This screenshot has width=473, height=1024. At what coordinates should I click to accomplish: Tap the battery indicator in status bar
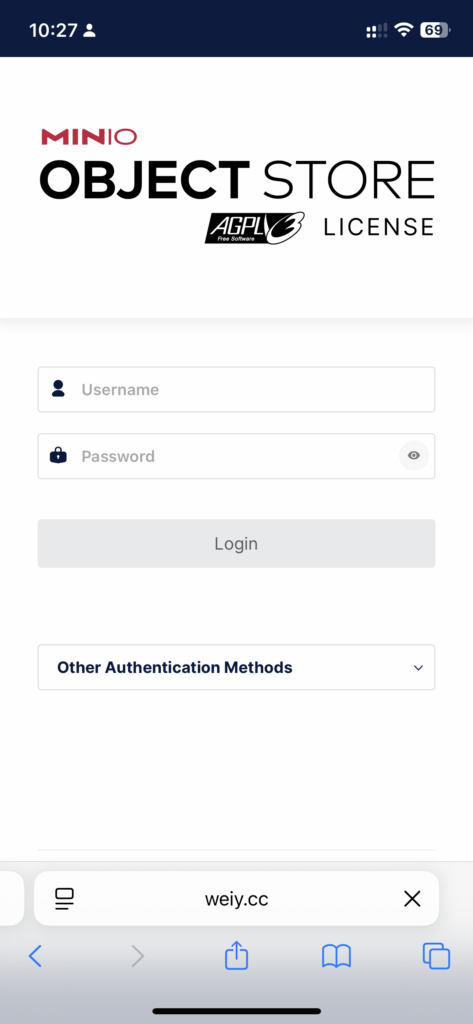pos(435,30)
